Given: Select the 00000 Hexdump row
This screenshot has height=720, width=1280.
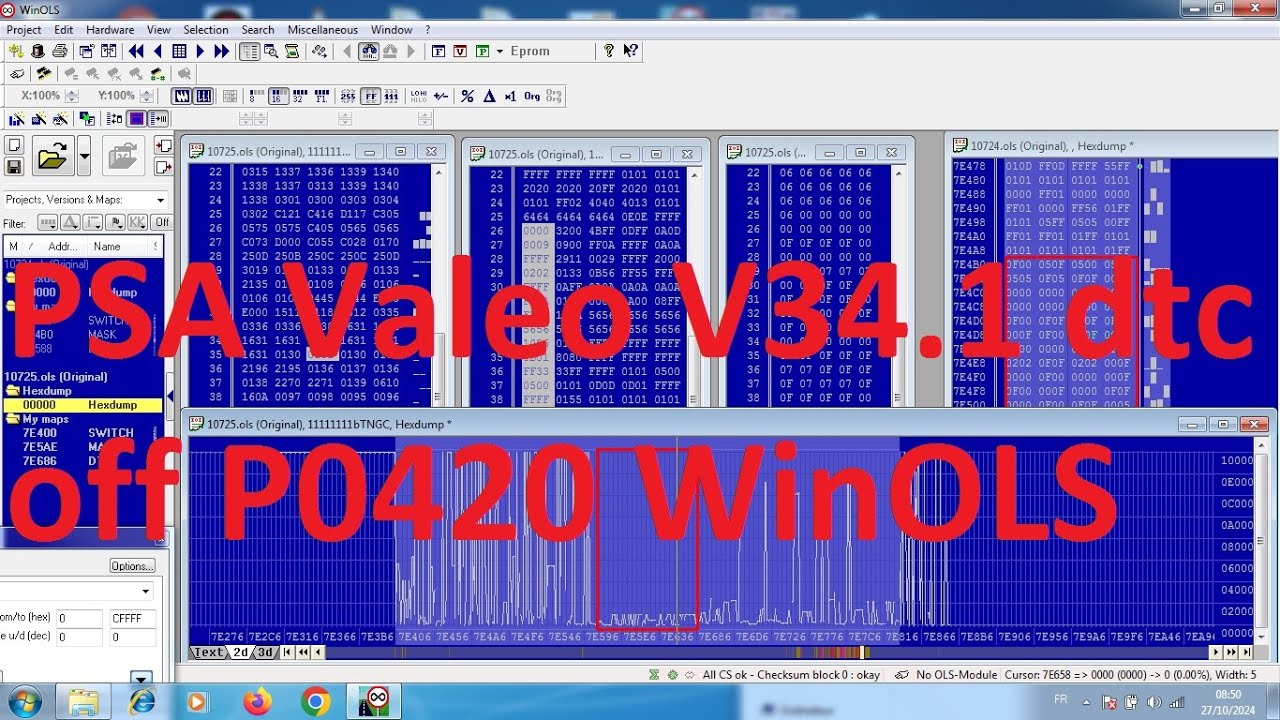Looking at the screenshot, I should [x=83, y=405].
